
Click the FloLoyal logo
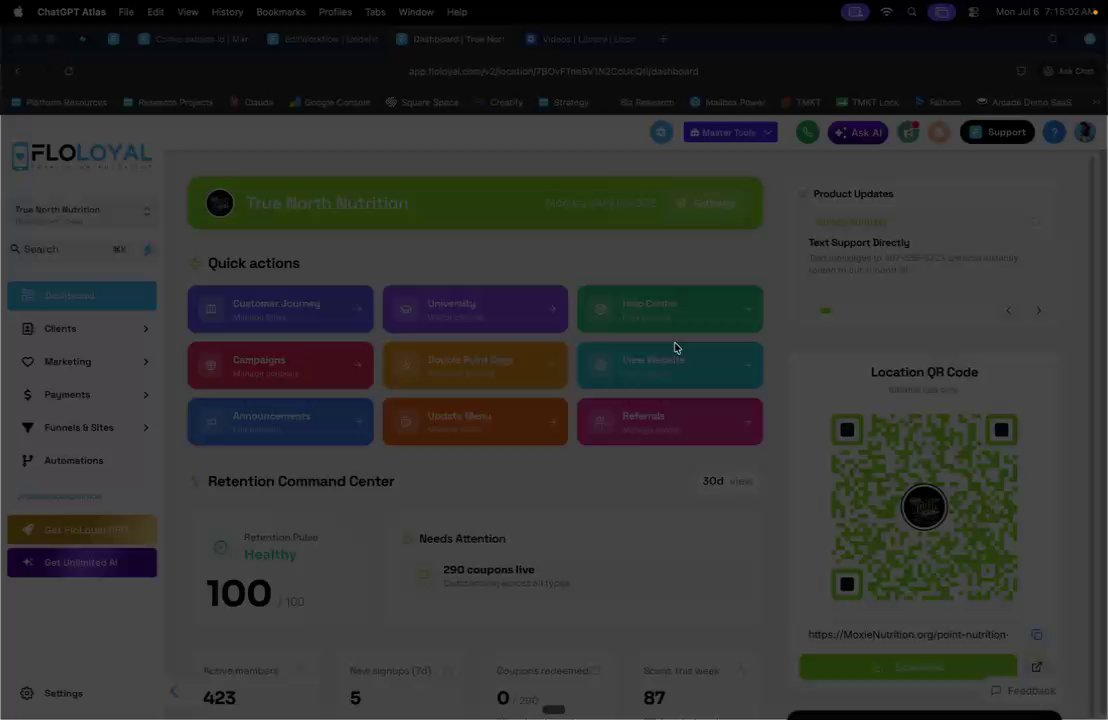[x=82, y=155]
